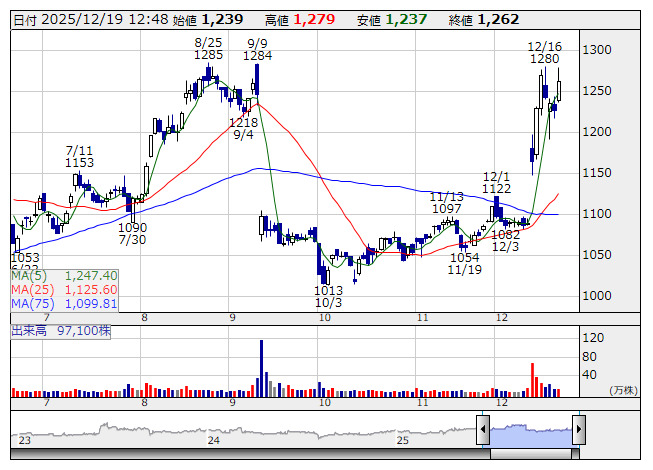Click the highlighted blue range selection area
The image size is (653, 470).
(531, 435)
